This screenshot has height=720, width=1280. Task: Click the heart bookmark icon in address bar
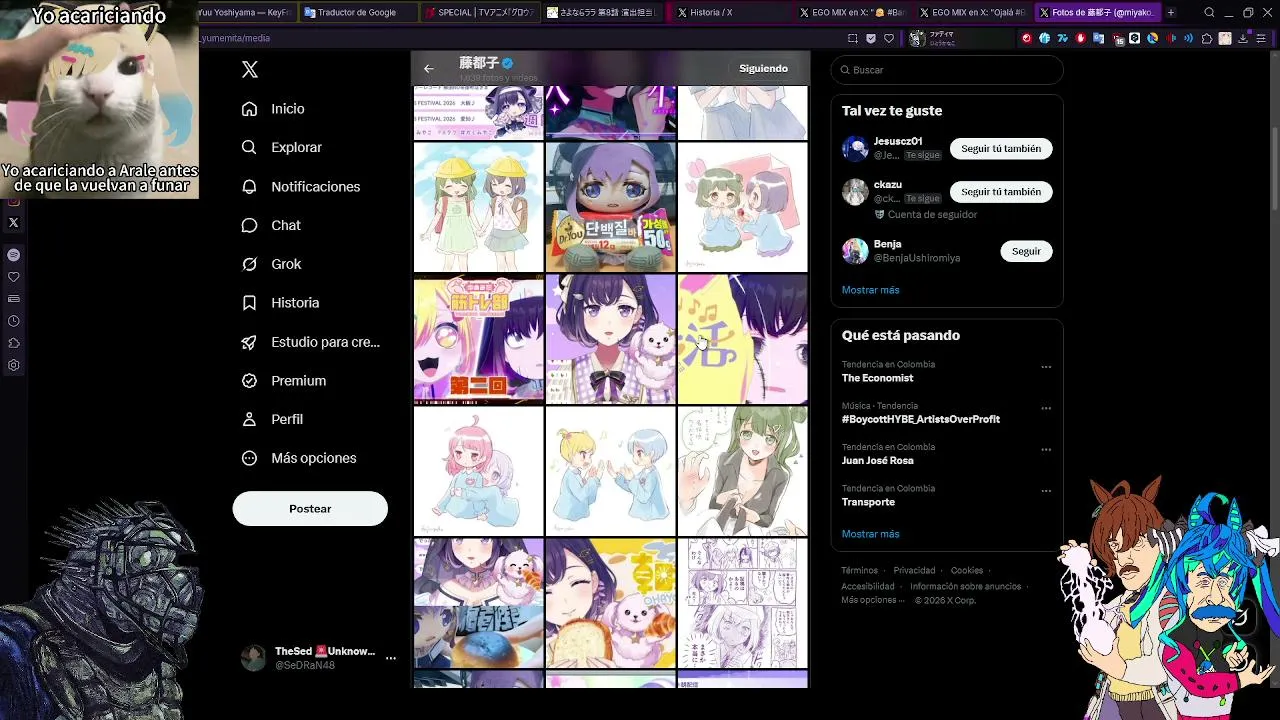[889, 38]
